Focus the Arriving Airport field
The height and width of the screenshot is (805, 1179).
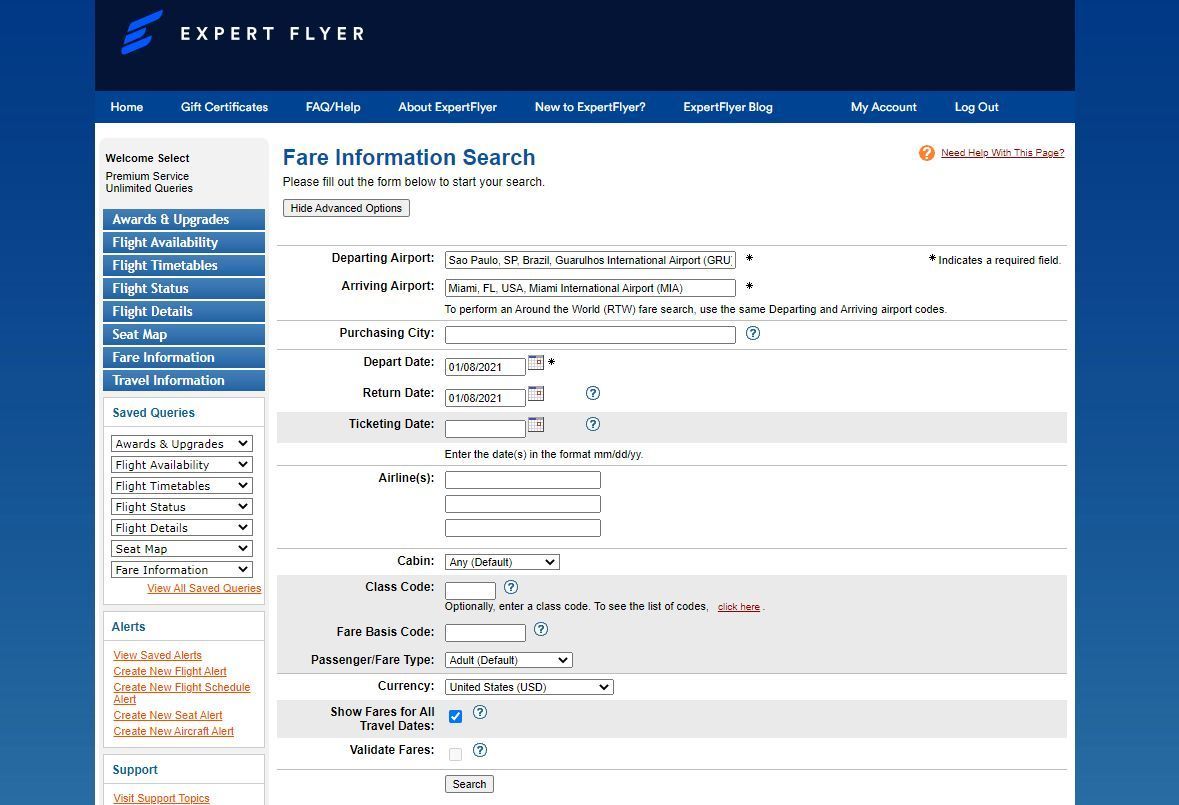(x=590, y=288)
